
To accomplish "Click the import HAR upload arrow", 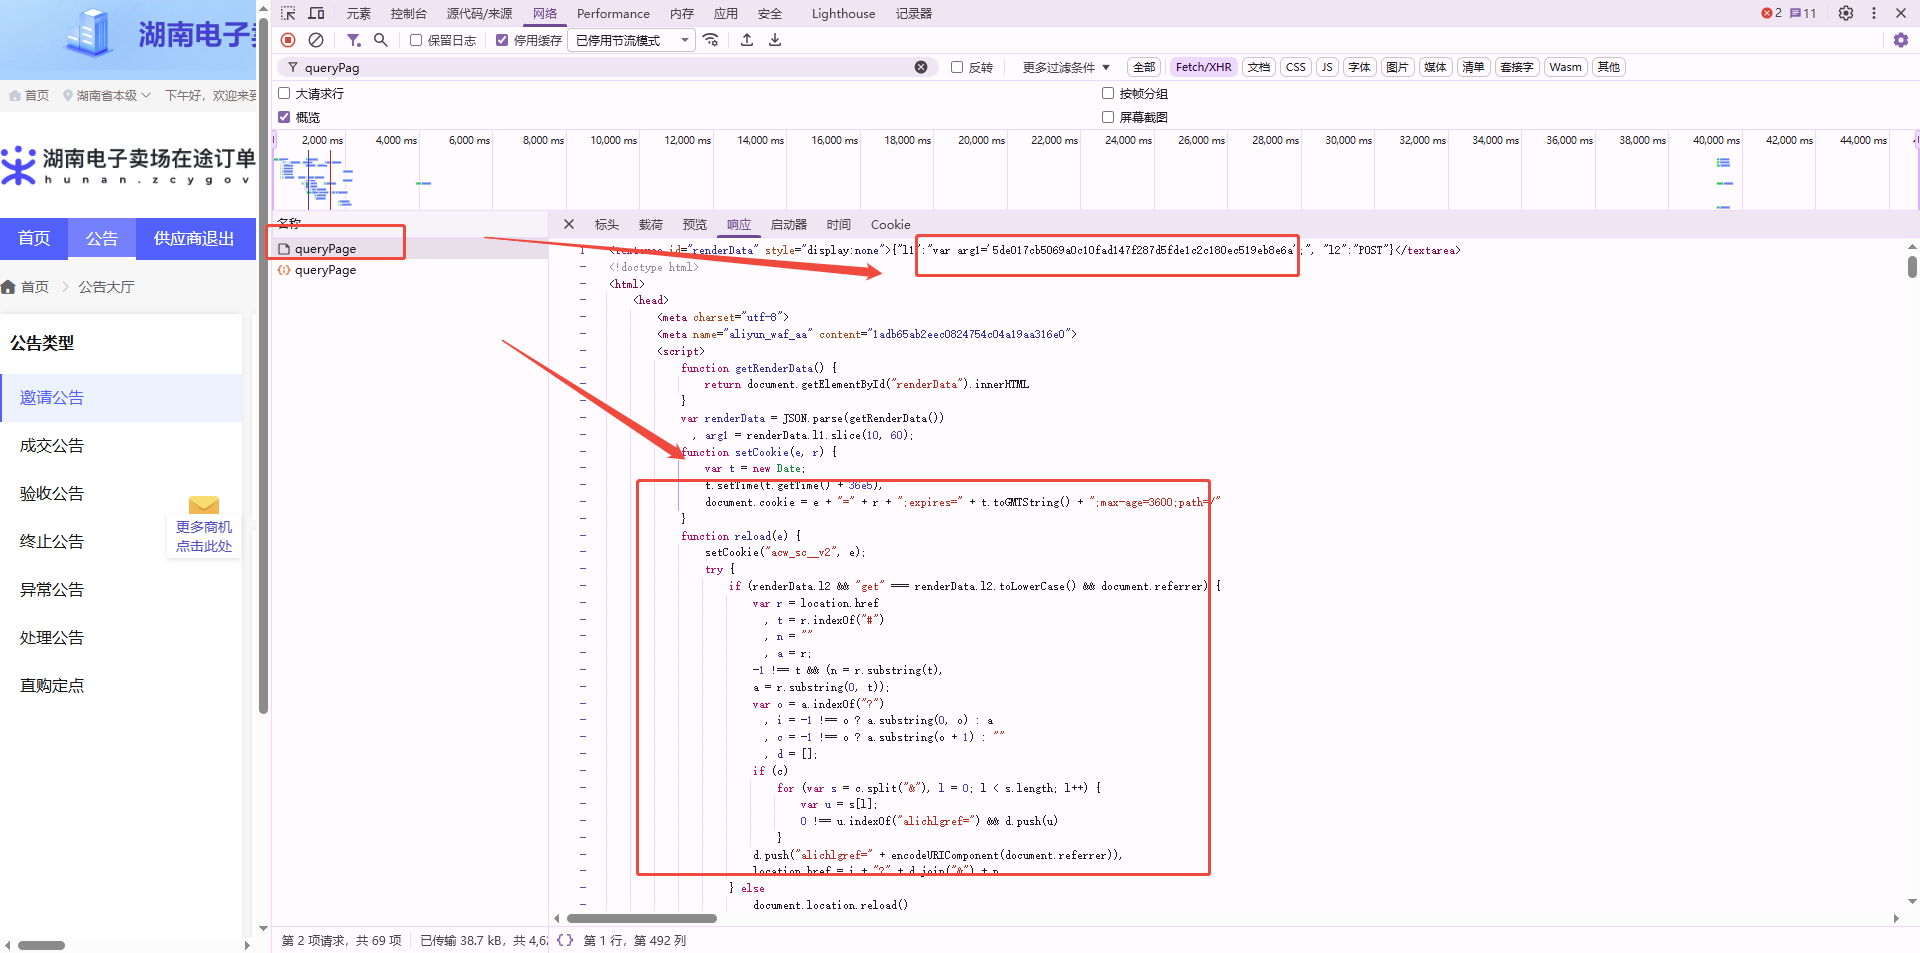I will point(747,40).
